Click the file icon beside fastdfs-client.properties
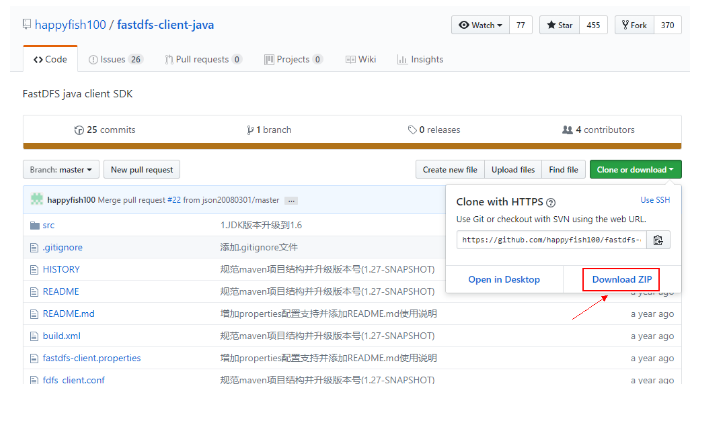Viewport: 705px width, 428px height. (x=34, y=358)
